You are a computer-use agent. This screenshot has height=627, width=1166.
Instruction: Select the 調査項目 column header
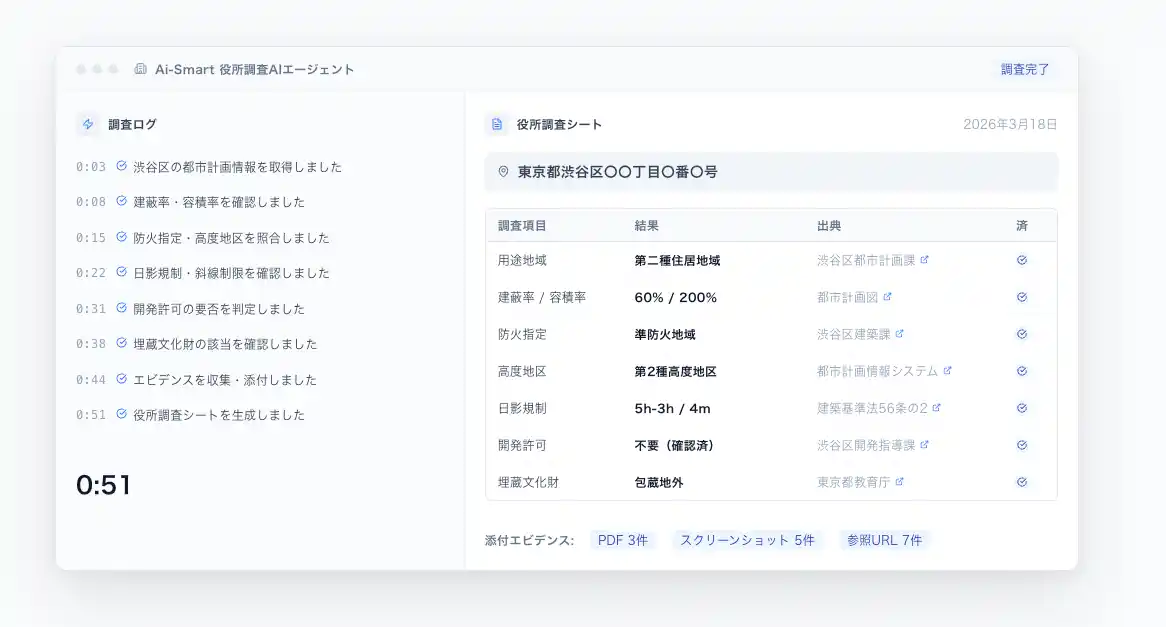click(522, 226)
